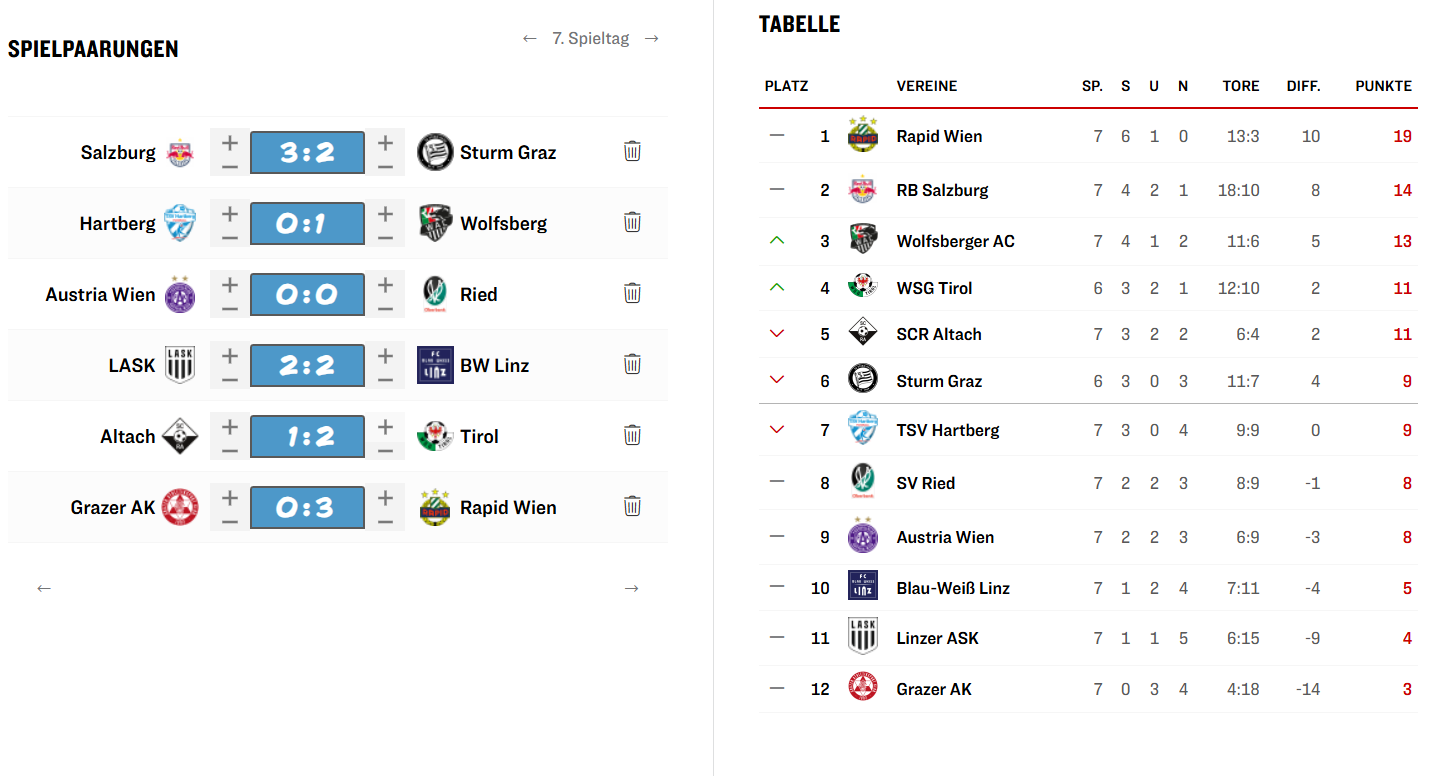The height and width of the screenshot is (776, 1446).
Task: Click the Altach vs Tirol 1:2 score field
Action: (x=307, y=436)
